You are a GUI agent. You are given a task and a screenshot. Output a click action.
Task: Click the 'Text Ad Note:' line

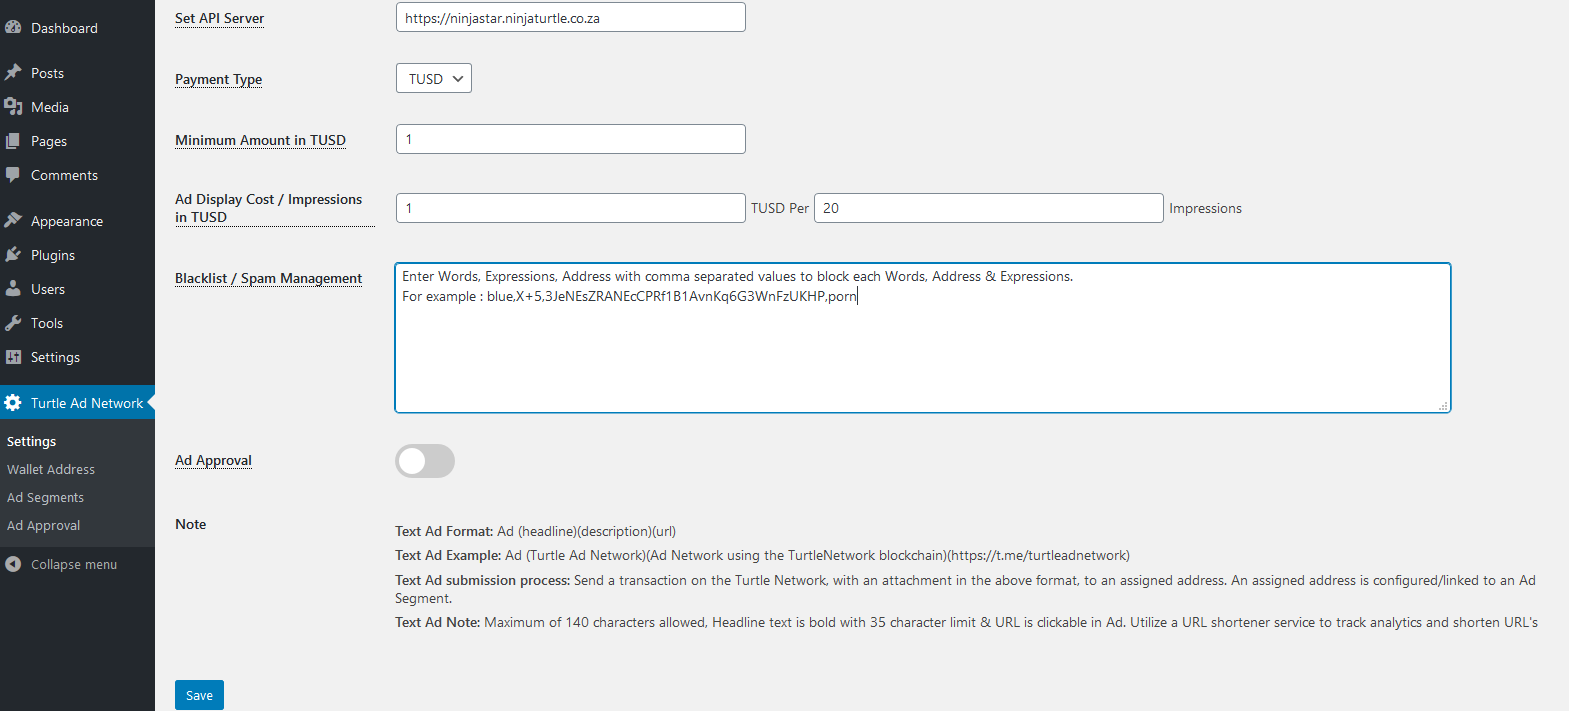[x=967, y=622]
